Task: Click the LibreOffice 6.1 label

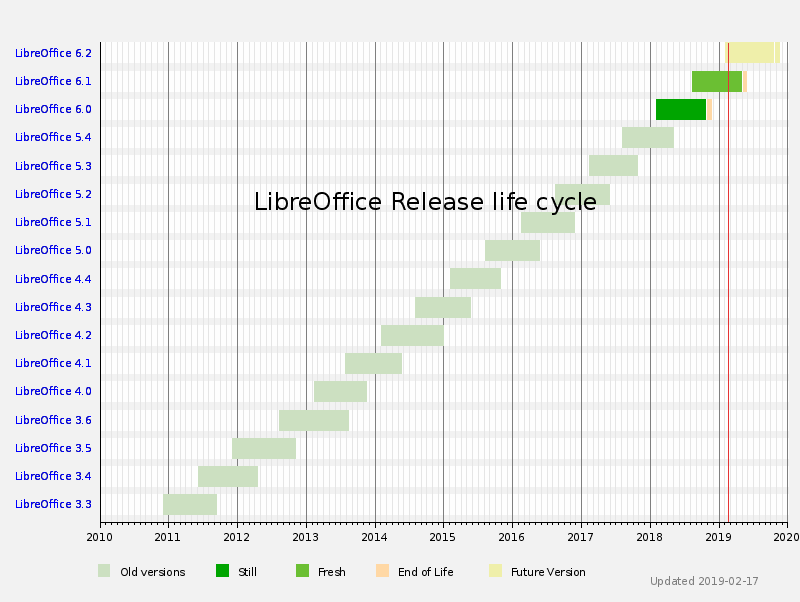Action: coord(53,81)
